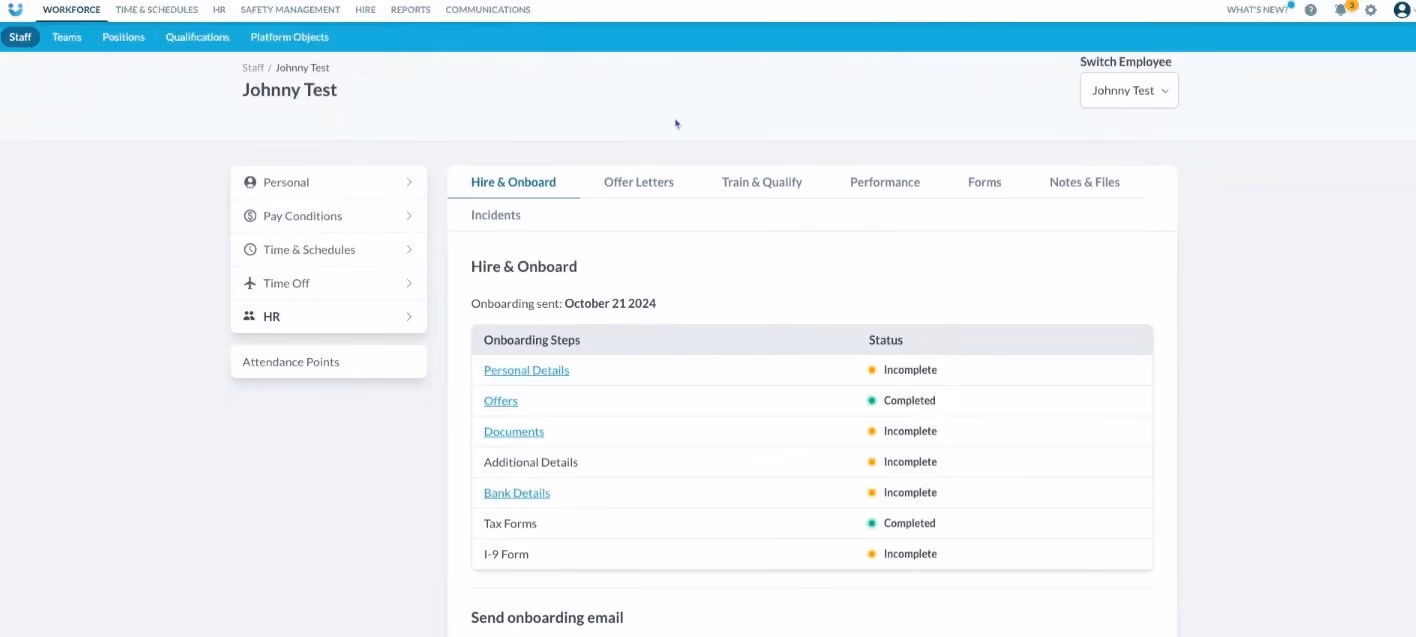Expand the Time Off chevron
The width and height of the screenshot is (1416, 637).
pyautogui.click(x=409, y=283)
